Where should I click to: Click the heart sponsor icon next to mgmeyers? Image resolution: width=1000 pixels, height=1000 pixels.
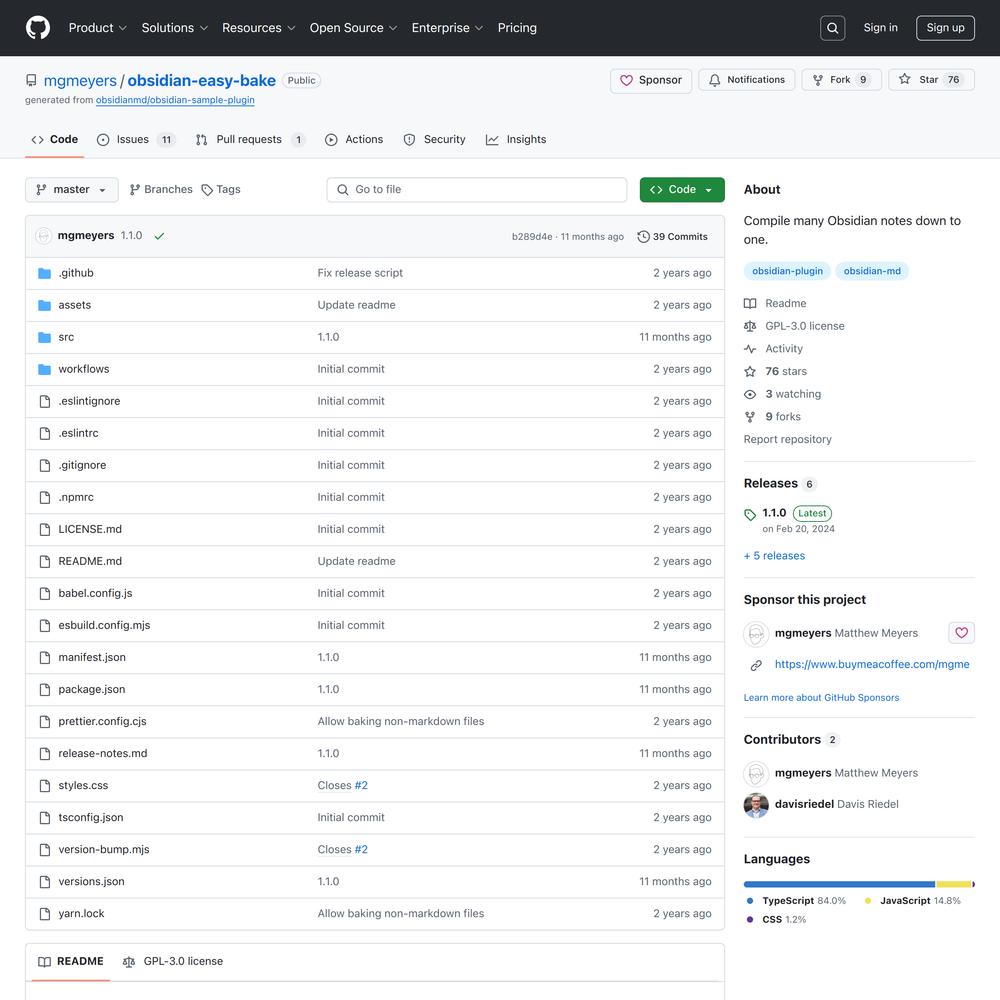(x=961, y=633)
